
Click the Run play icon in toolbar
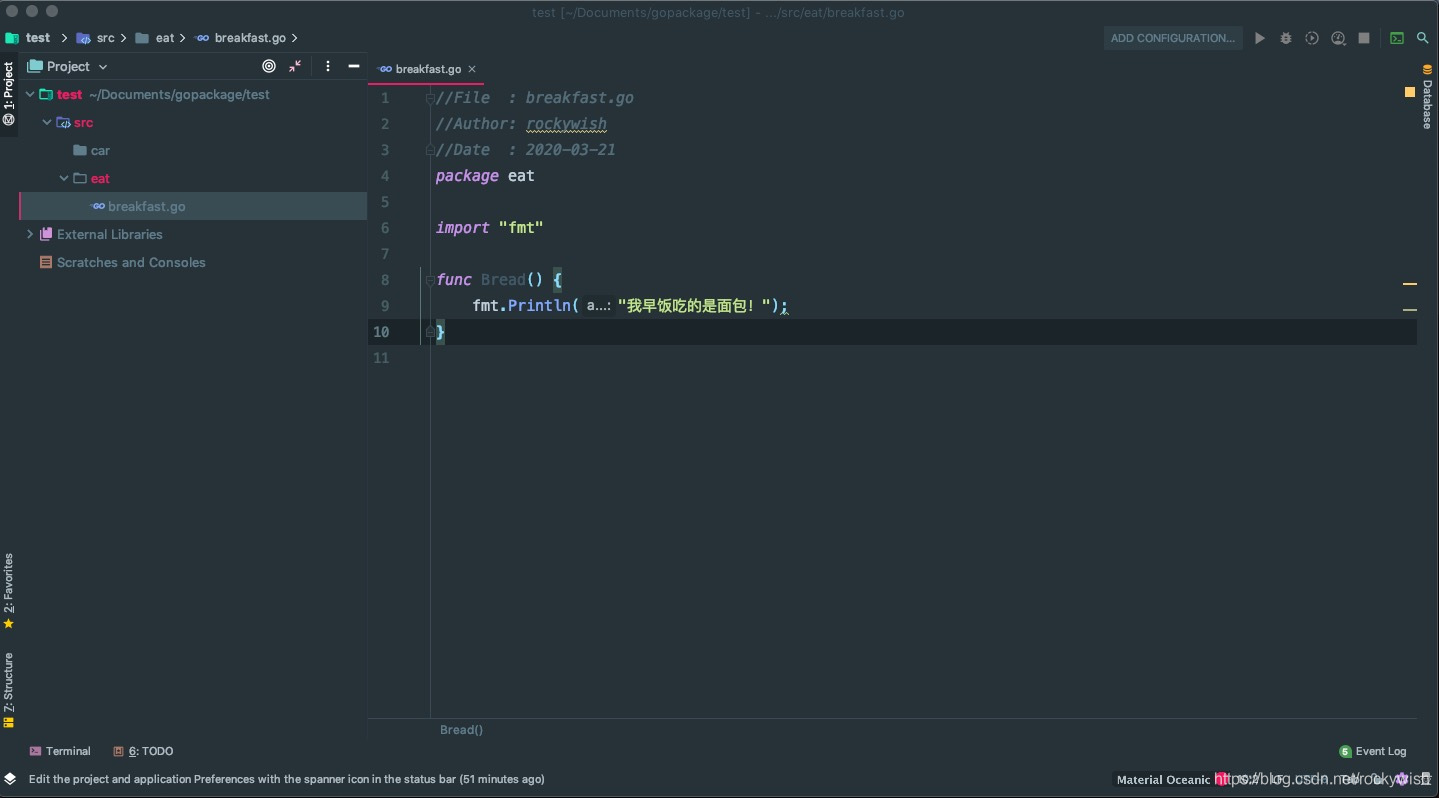1260,38
